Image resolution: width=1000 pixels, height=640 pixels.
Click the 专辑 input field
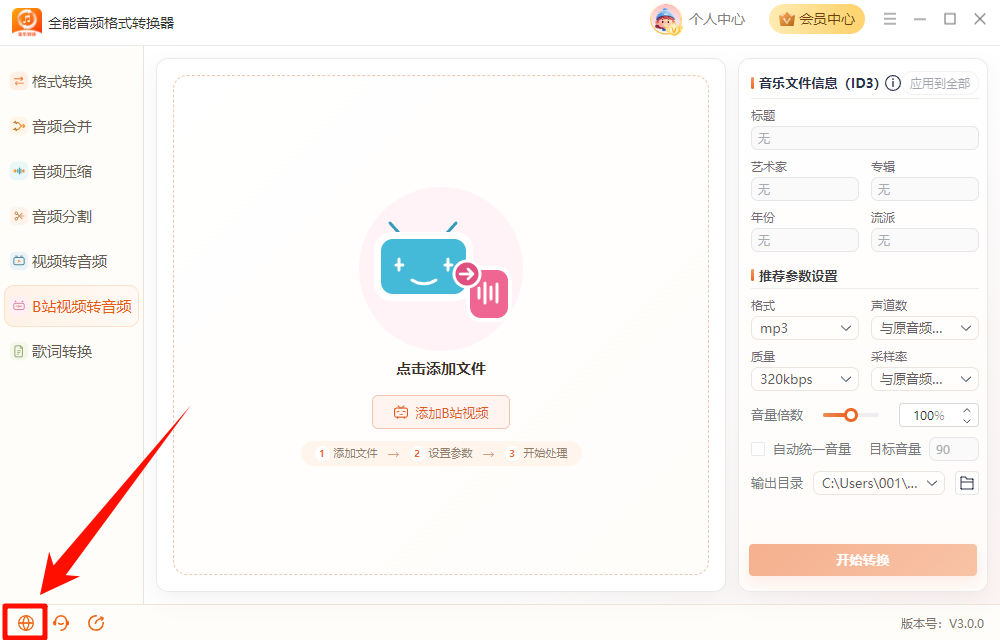pyautogui.click(x=925, y=189)
